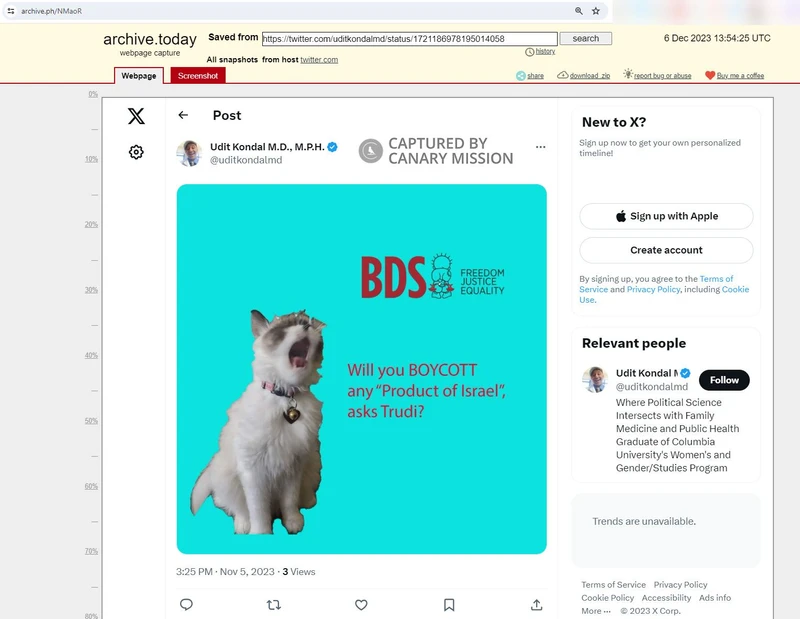Screen dimensions: 800x619
Task: Open the history link
Action: 545,51
